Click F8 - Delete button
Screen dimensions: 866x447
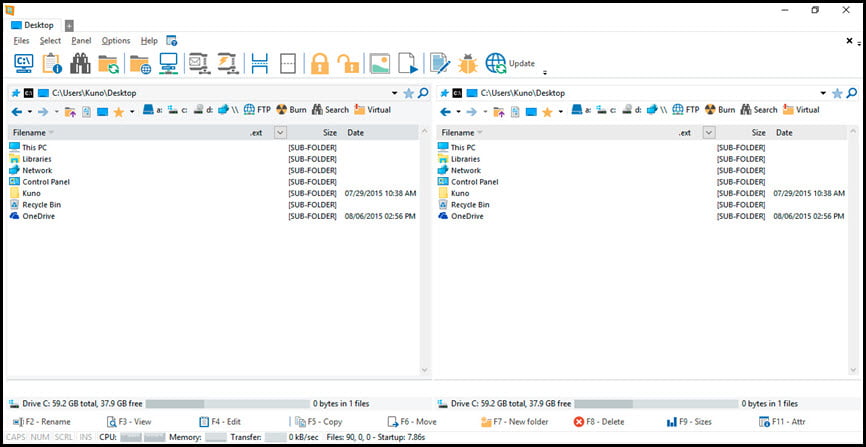599,422
